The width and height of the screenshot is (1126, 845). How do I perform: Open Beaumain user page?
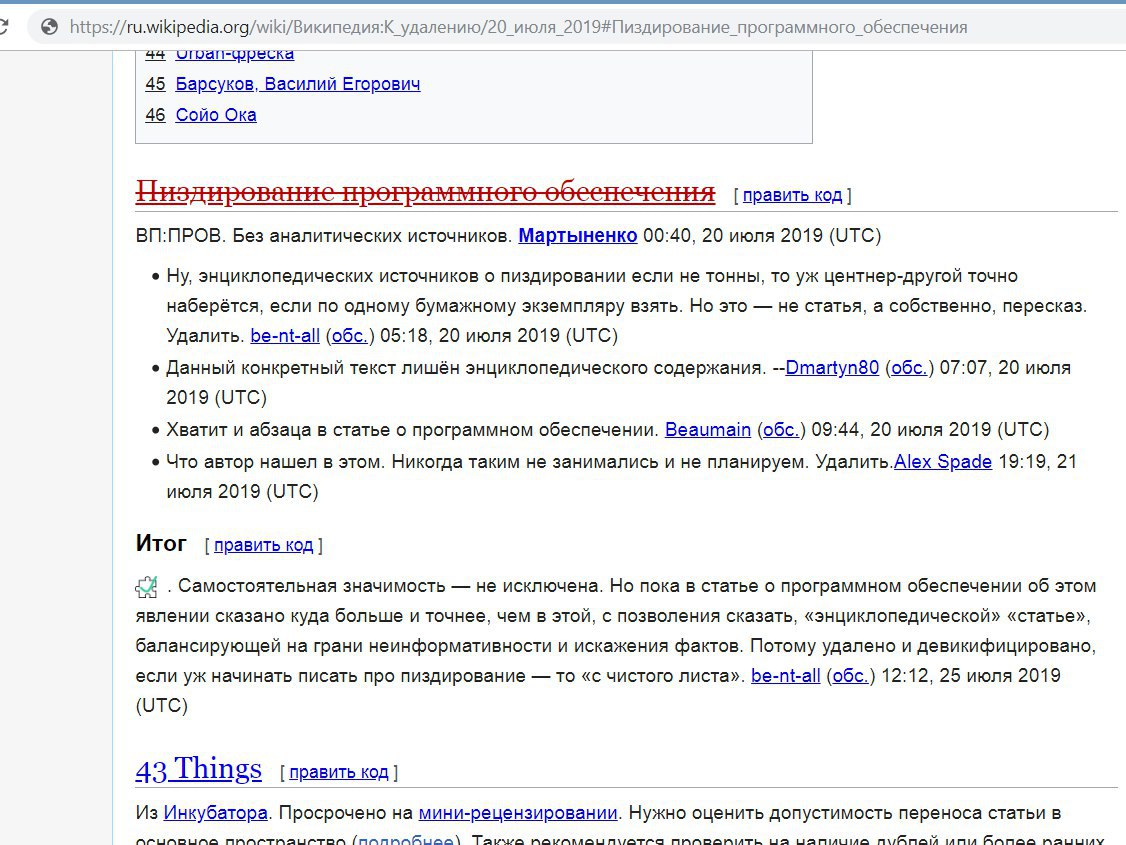coord(708,429)
